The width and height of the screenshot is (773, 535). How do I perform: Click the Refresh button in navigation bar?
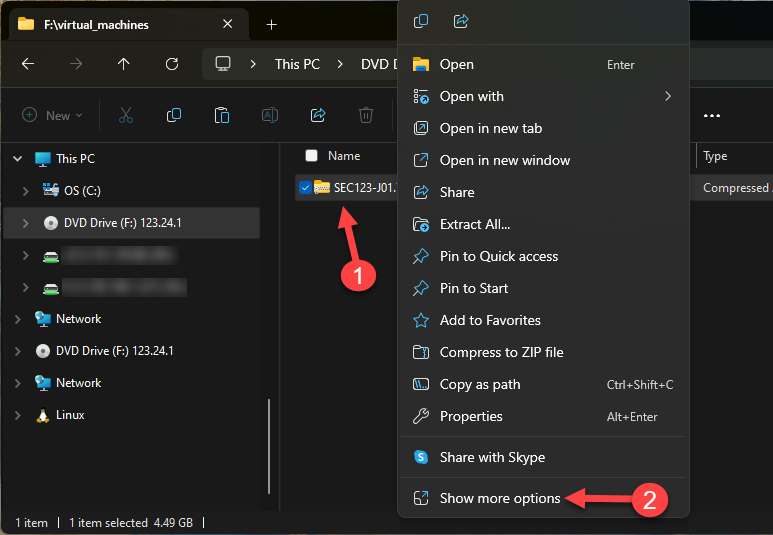pos(172,64)
